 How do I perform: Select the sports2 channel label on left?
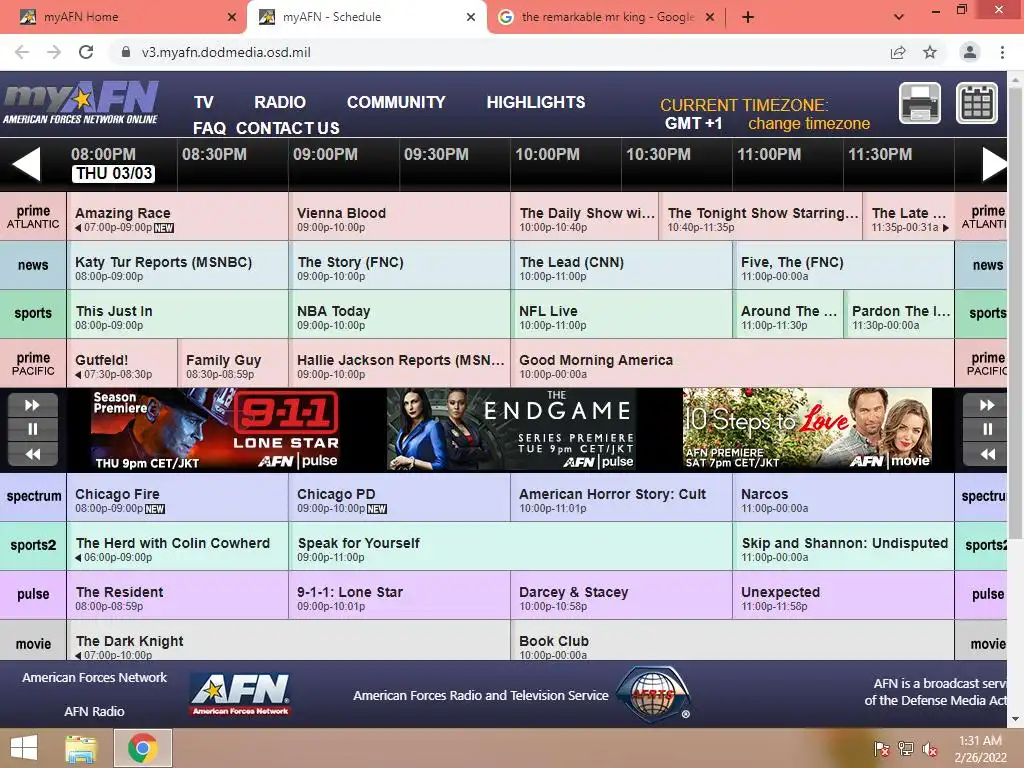(x=33, y=545)
